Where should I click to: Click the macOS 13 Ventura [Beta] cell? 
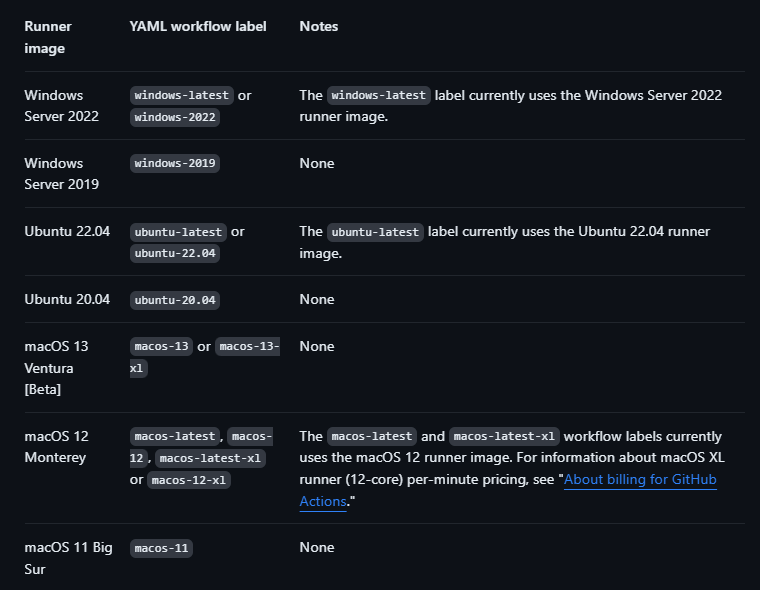(56, 368)
